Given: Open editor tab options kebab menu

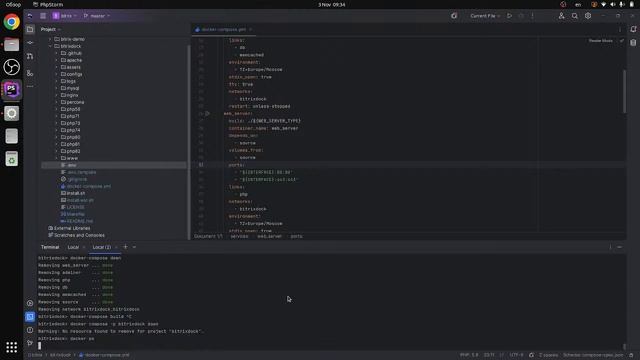Looking at the screenshot, I should 620,29.
